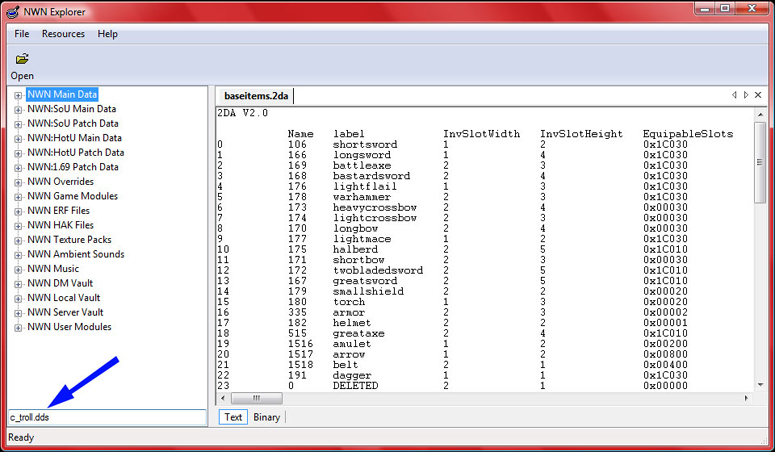775x452 pixels.
Task: Expand the NWN:SoU Patch Data node
Action: 18,124
